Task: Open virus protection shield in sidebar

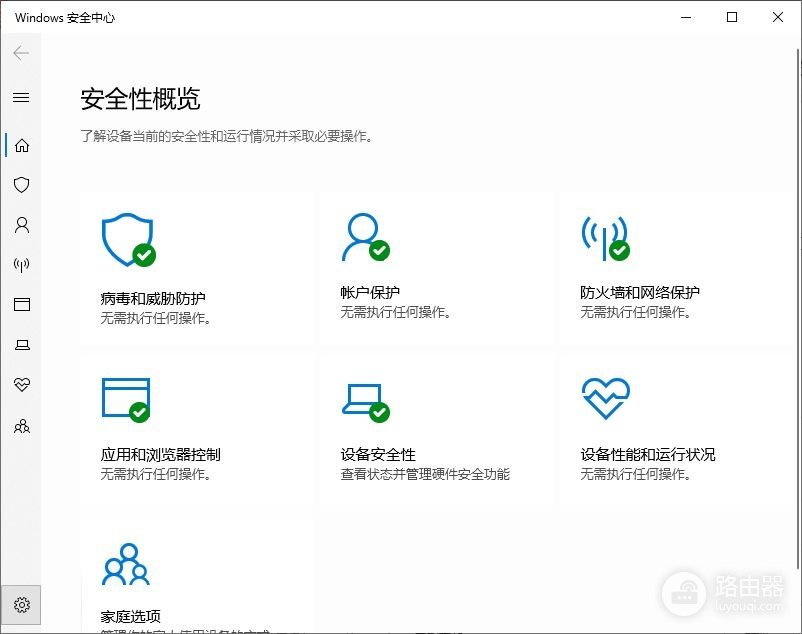Action: tap(21, 185)
